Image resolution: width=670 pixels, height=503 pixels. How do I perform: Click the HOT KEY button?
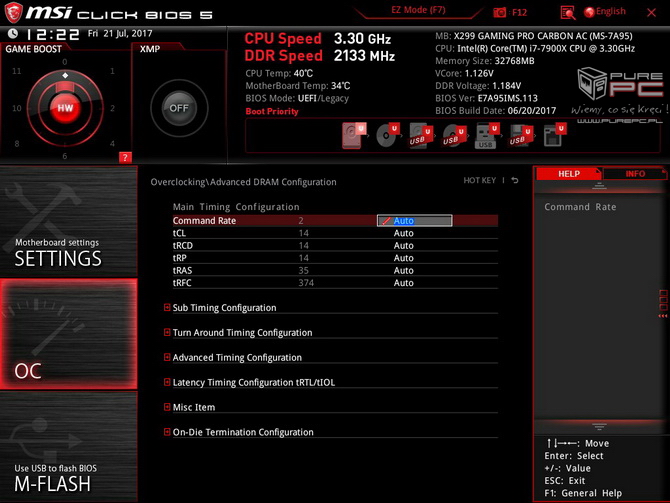pos(479,180)
